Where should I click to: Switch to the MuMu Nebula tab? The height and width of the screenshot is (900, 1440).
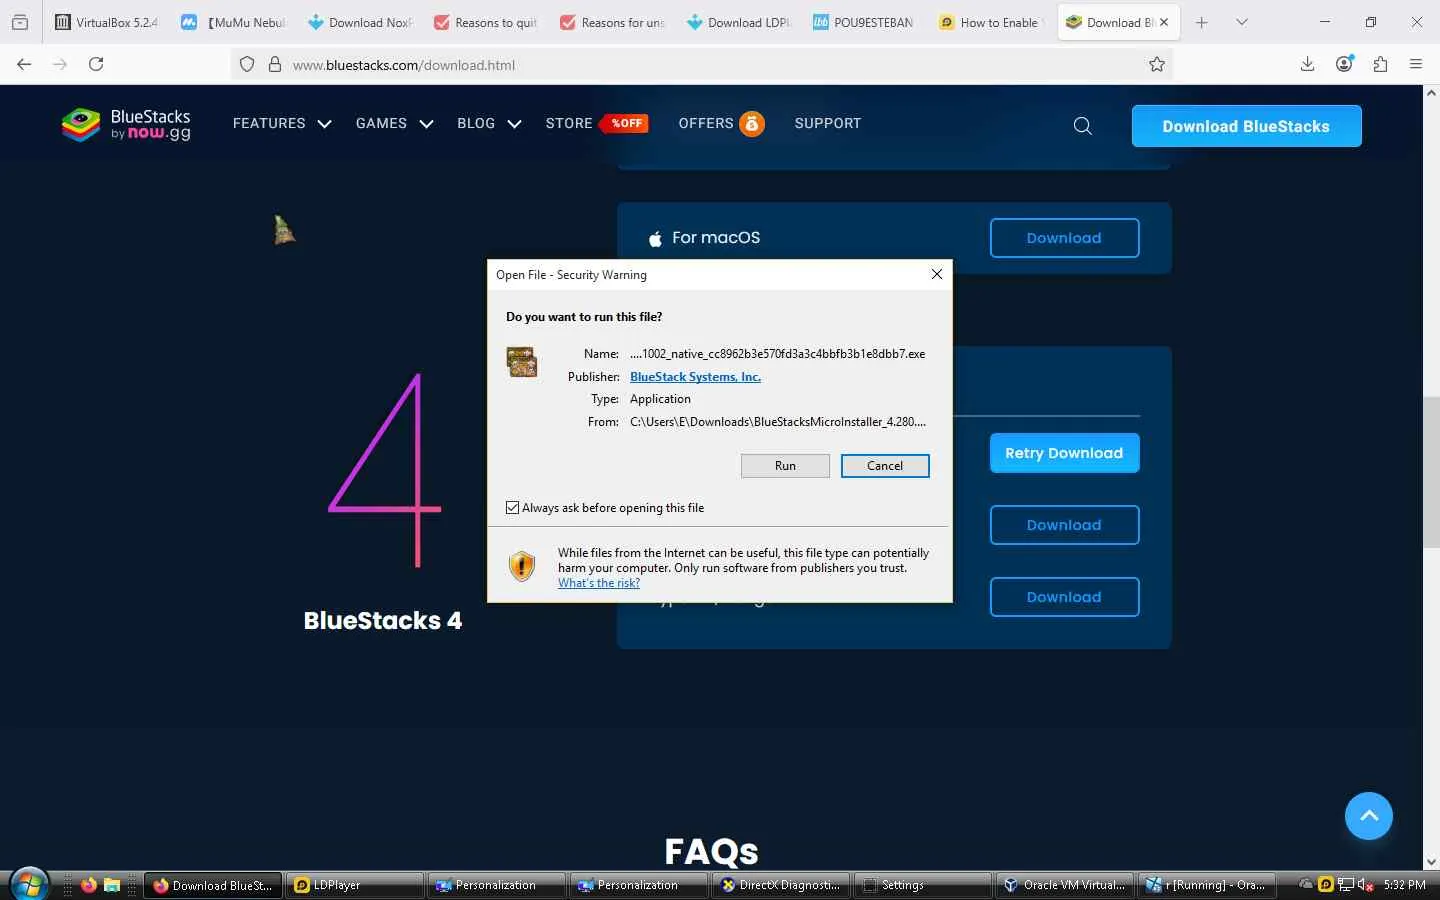235,22
